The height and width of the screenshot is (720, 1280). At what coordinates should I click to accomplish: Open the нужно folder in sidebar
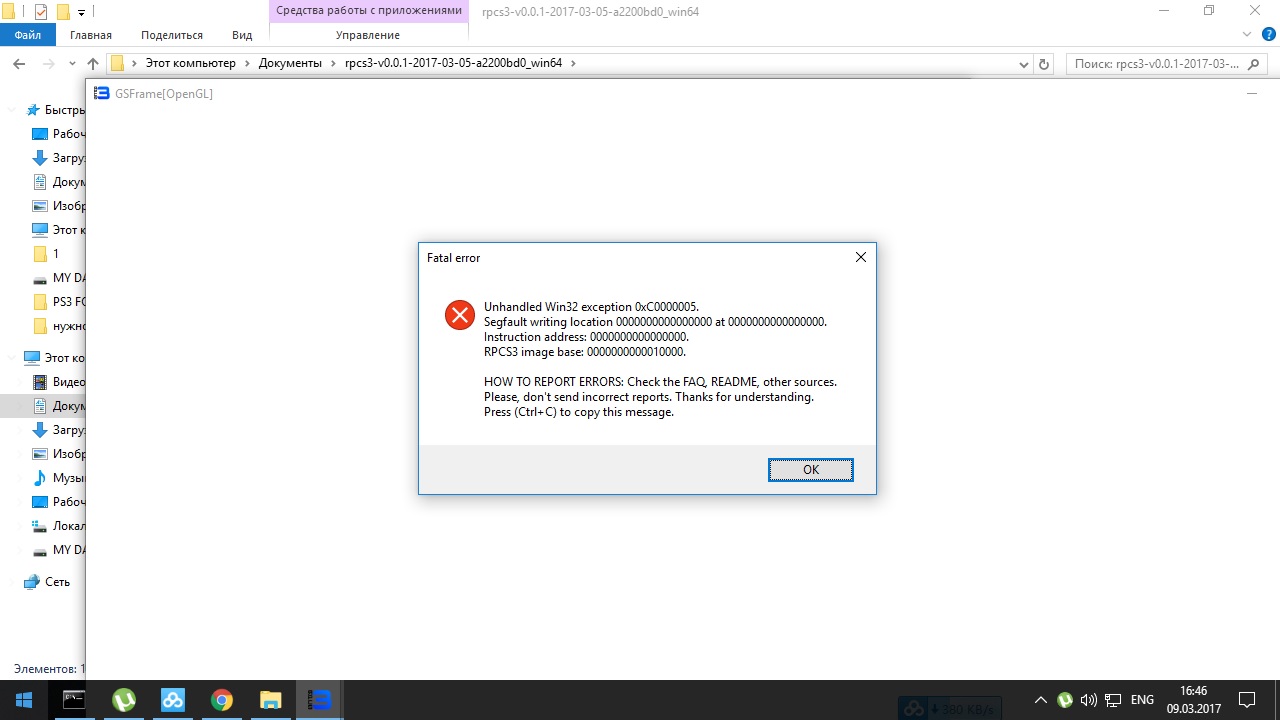[x=59, y=326]
